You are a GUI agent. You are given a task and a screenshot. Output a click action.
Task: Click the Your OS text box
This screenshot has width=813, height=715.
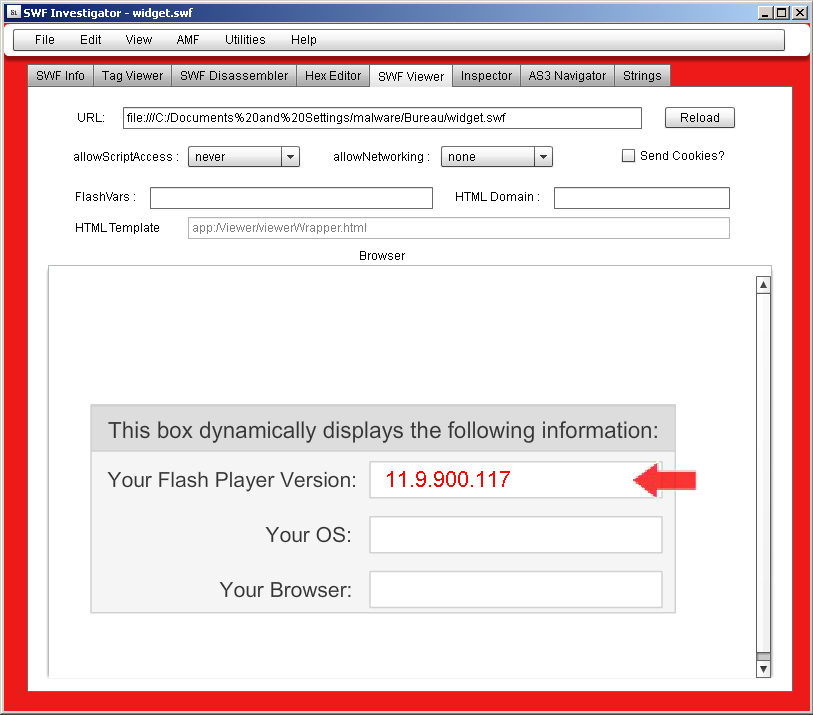point(515,535)
